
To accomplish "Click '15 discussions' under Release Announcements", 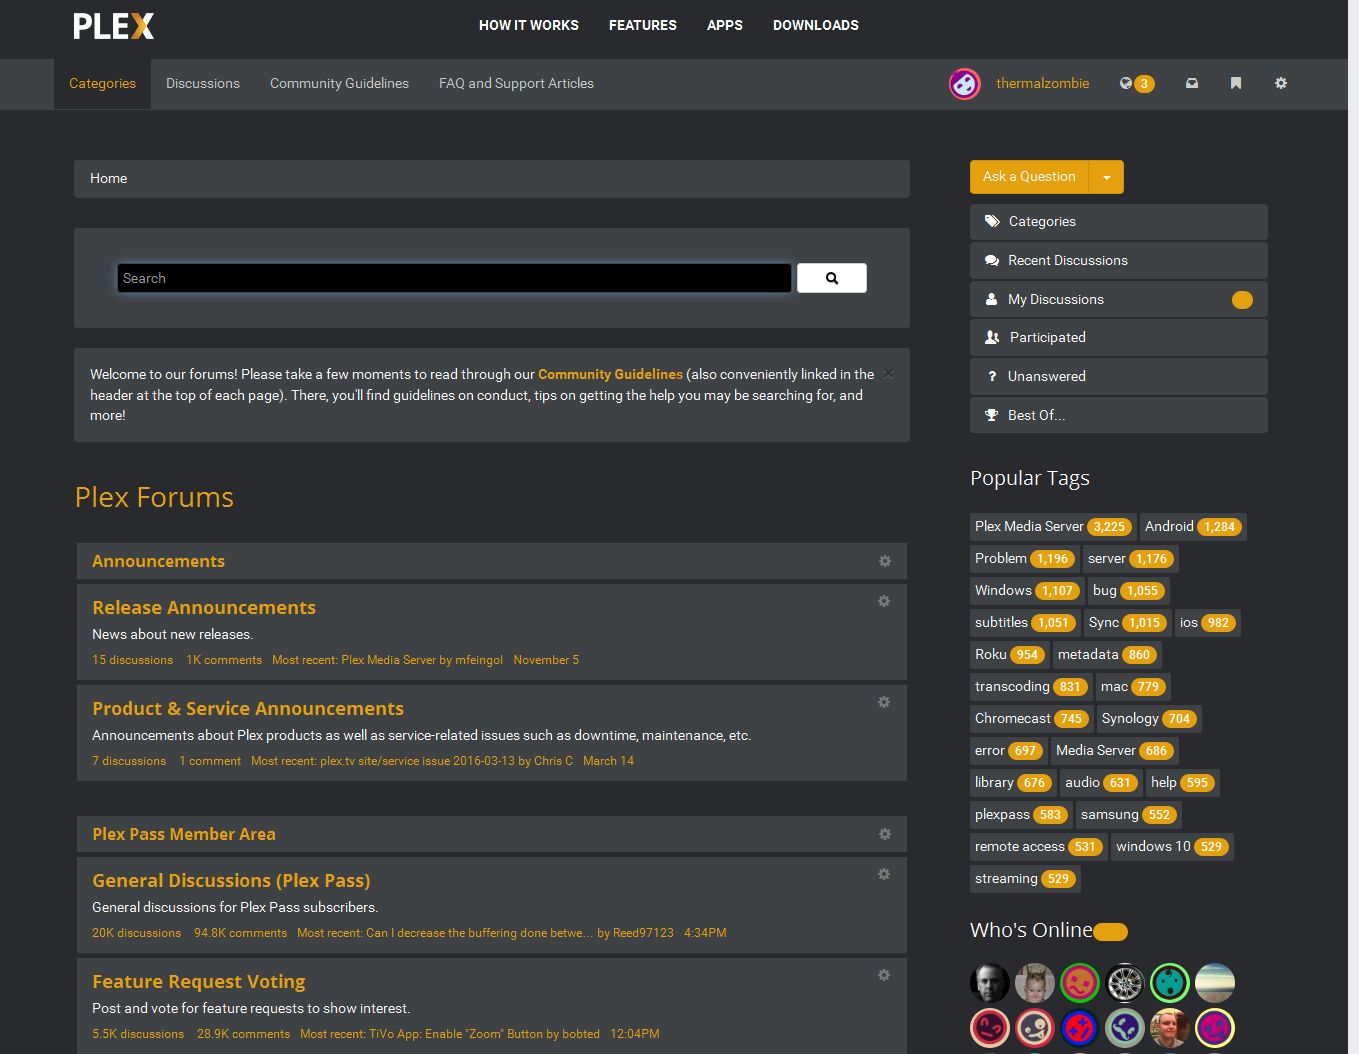I will pyautogui.click(x=132, y=660).
